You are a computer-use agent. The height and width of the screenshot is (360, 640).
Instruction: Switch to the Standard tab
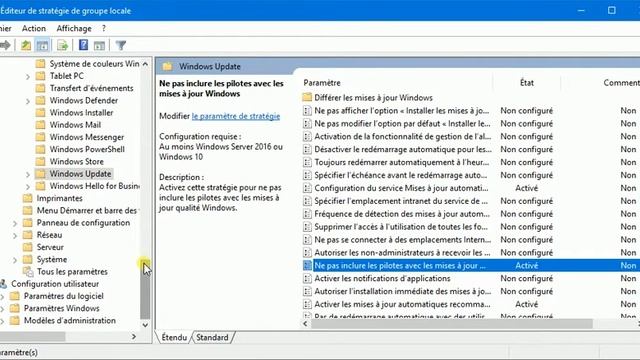pos(212,338)
